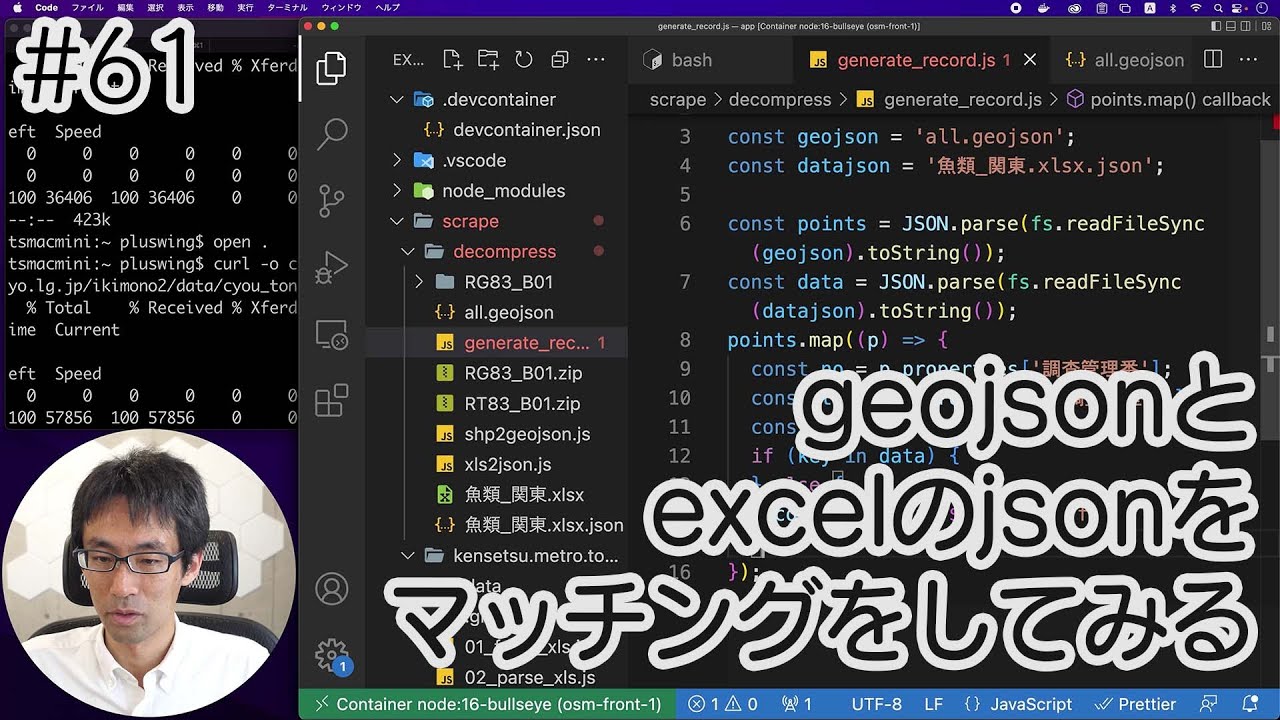This screenshot has width=1280, height=720.
Task: Refresh the Explorer file tree
Action: tap(524, 59)
